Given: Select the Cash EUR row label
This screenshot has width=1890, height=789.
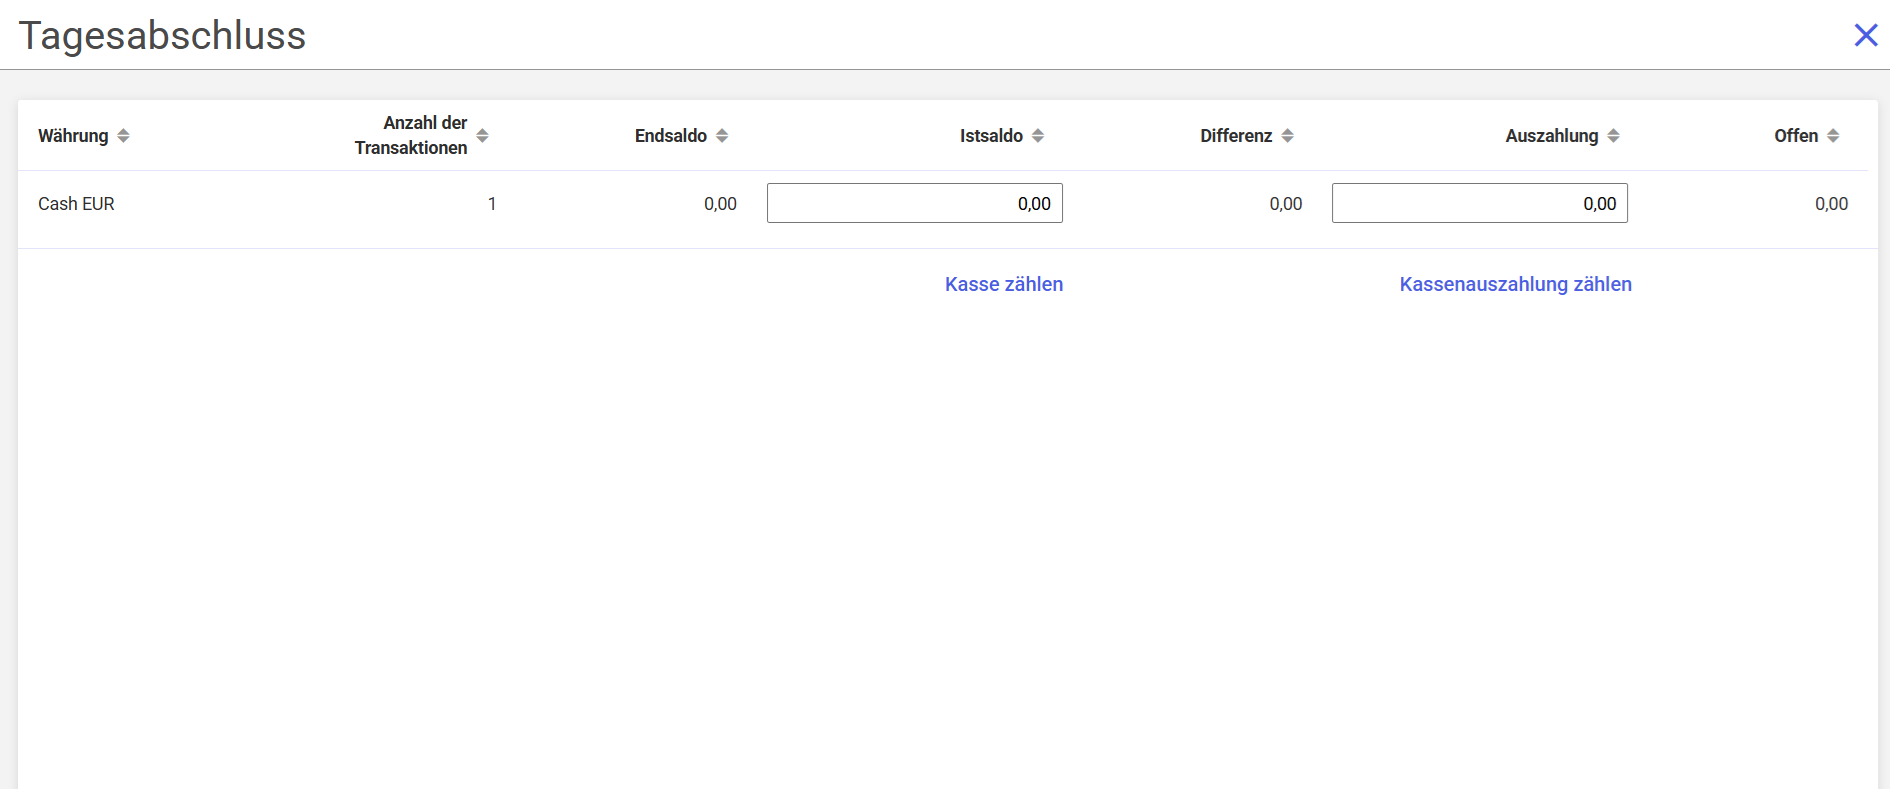Looking at the screenshot, I should pos(76,204).
